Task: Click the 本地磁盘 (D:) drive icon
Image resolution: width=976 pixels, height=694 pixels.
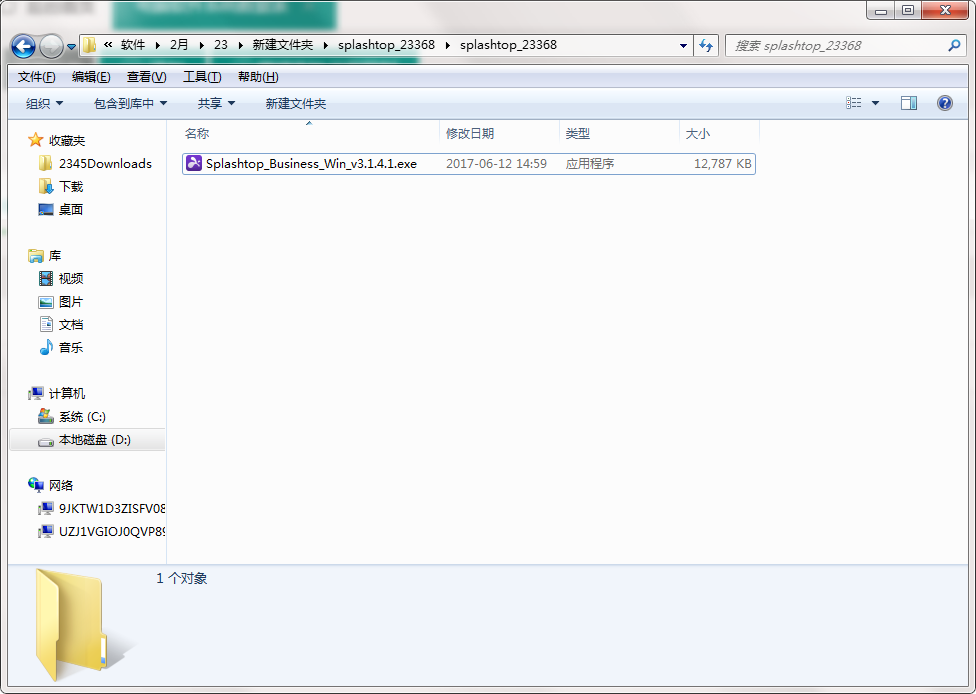Action: coord(45,441)
